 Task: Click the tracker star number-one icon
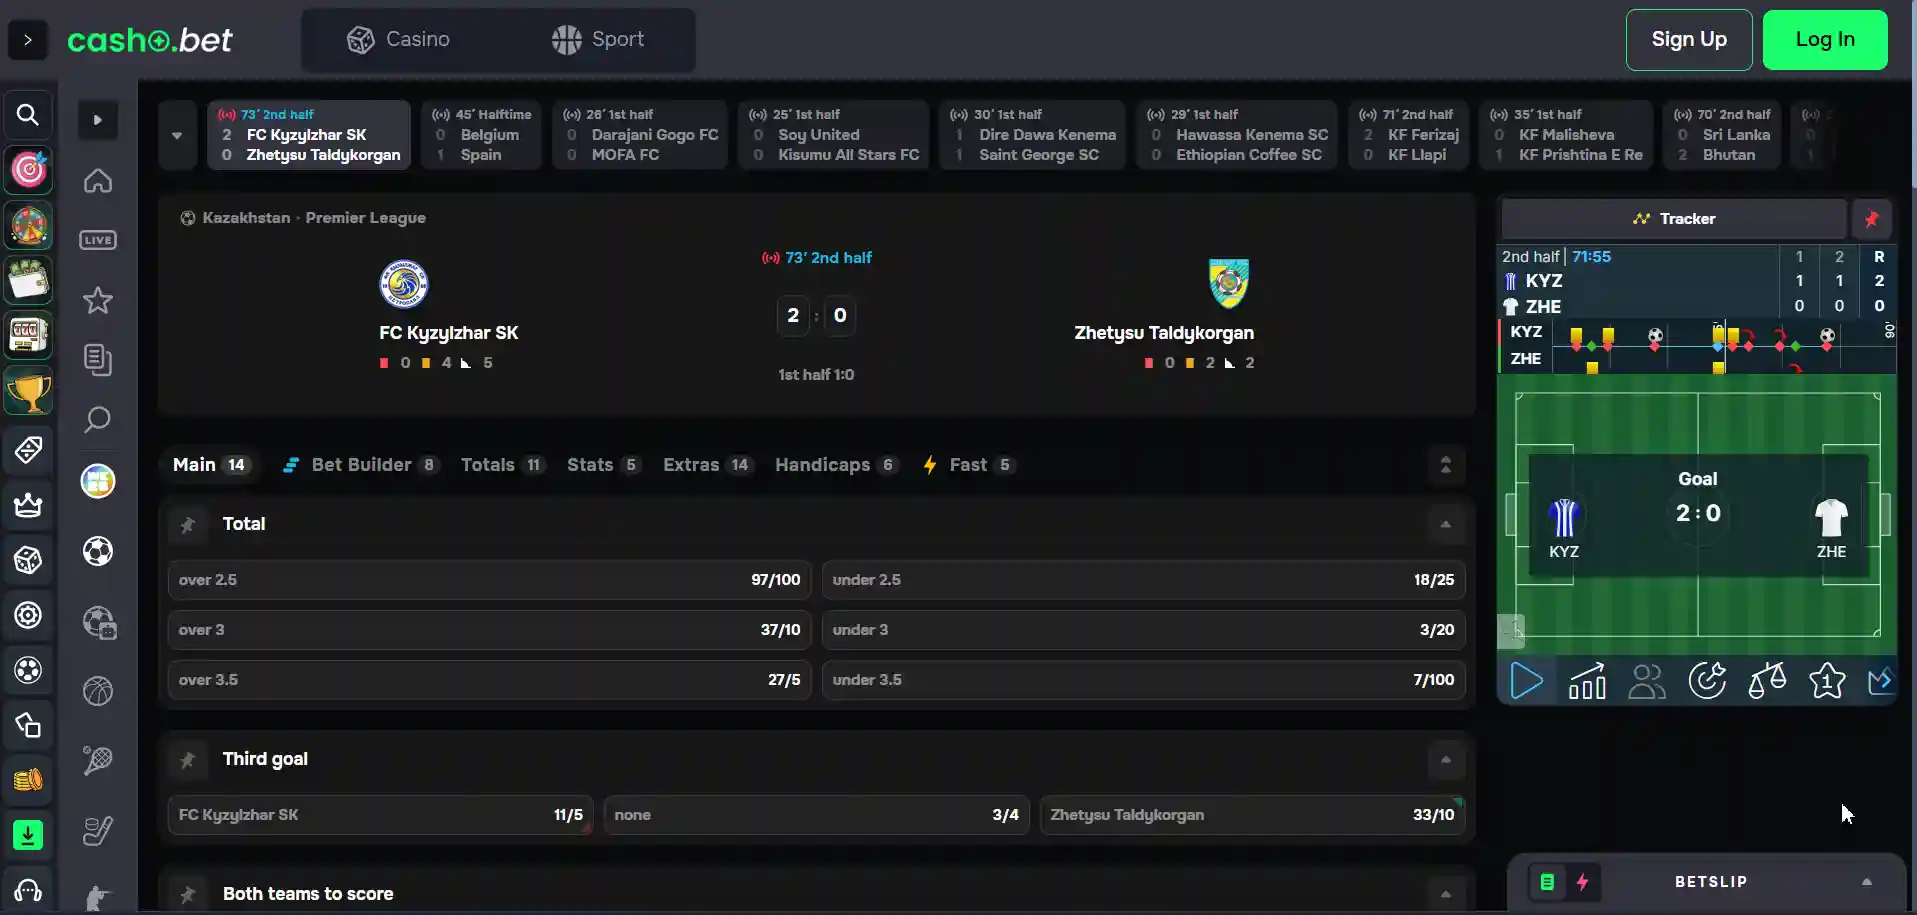pos(1827,681)
